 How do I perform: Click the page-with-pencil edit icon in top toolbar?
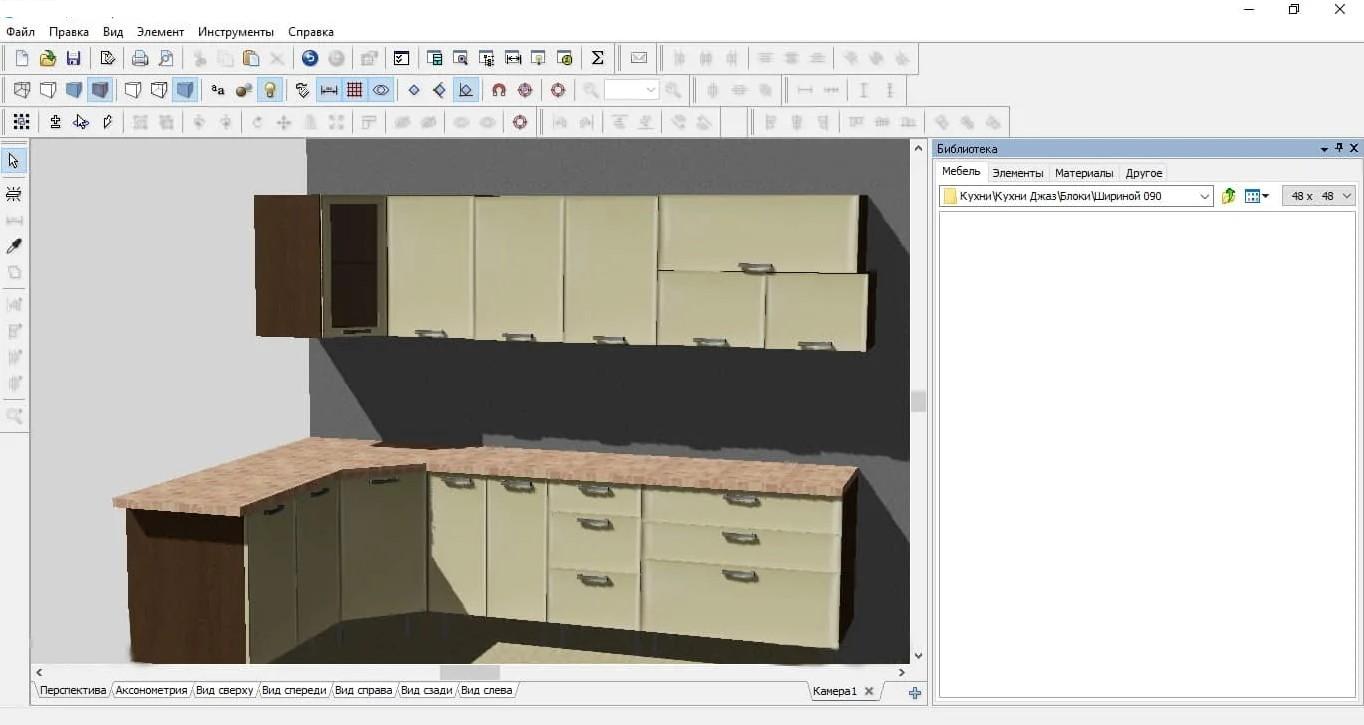pos(107,58)
